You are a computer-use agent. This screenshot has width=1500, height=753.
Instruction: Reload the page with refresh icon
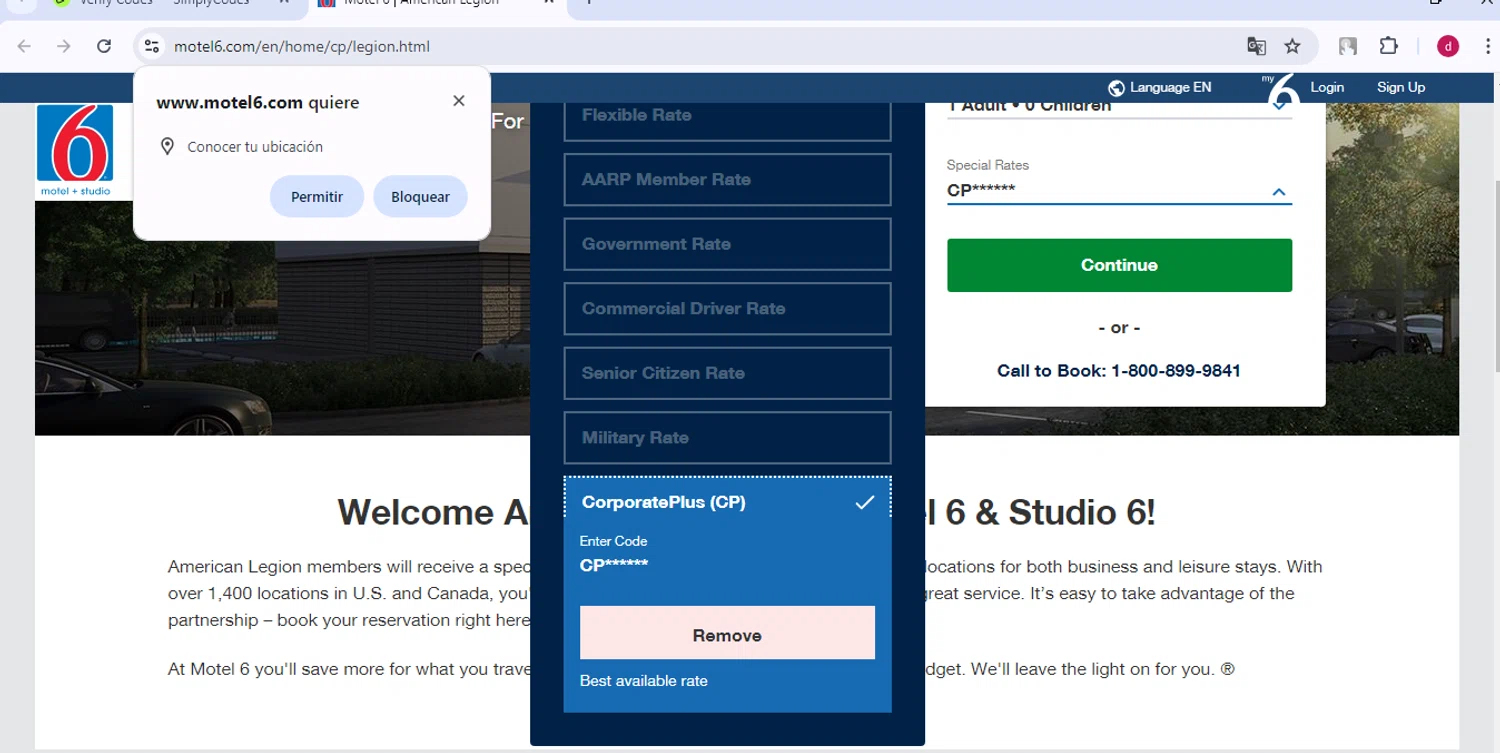pos(104,46)
